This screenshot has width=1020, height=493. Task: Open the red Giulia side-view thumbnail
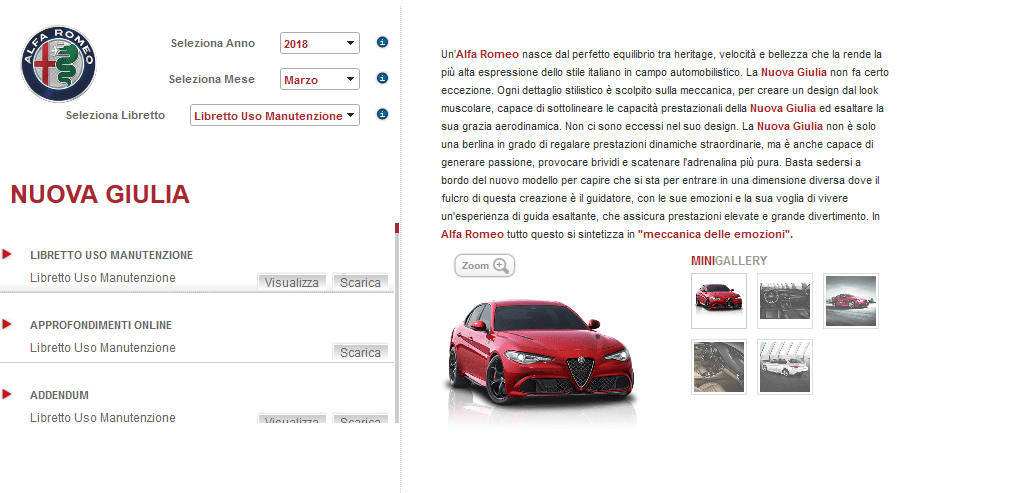(851, 300)
